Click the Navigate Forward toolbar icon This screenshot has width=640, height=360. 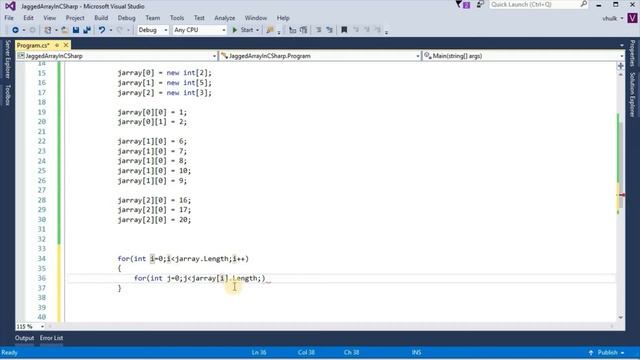(x=33, y=30)
